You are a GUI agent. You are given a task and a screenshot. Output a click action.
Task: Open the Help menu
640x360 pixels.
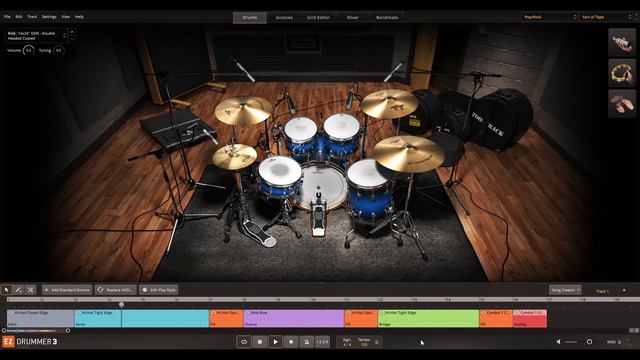coord(79,17)
